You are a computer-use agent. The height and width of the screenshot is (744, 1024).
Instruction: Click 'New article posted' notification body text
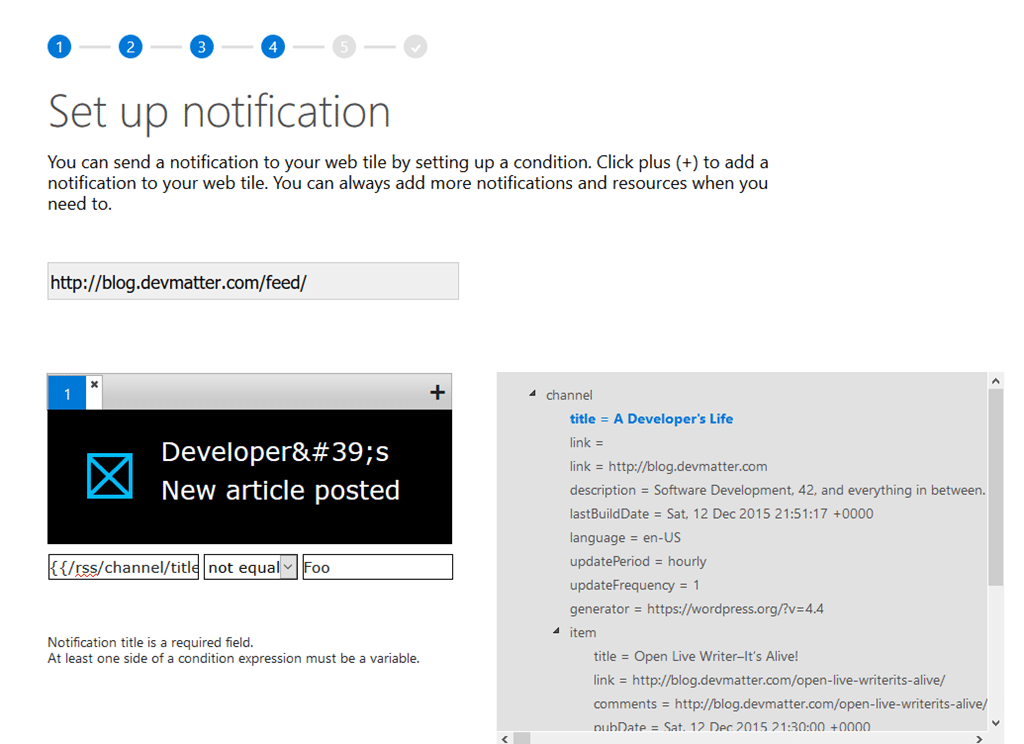click(x=280, y=491)
